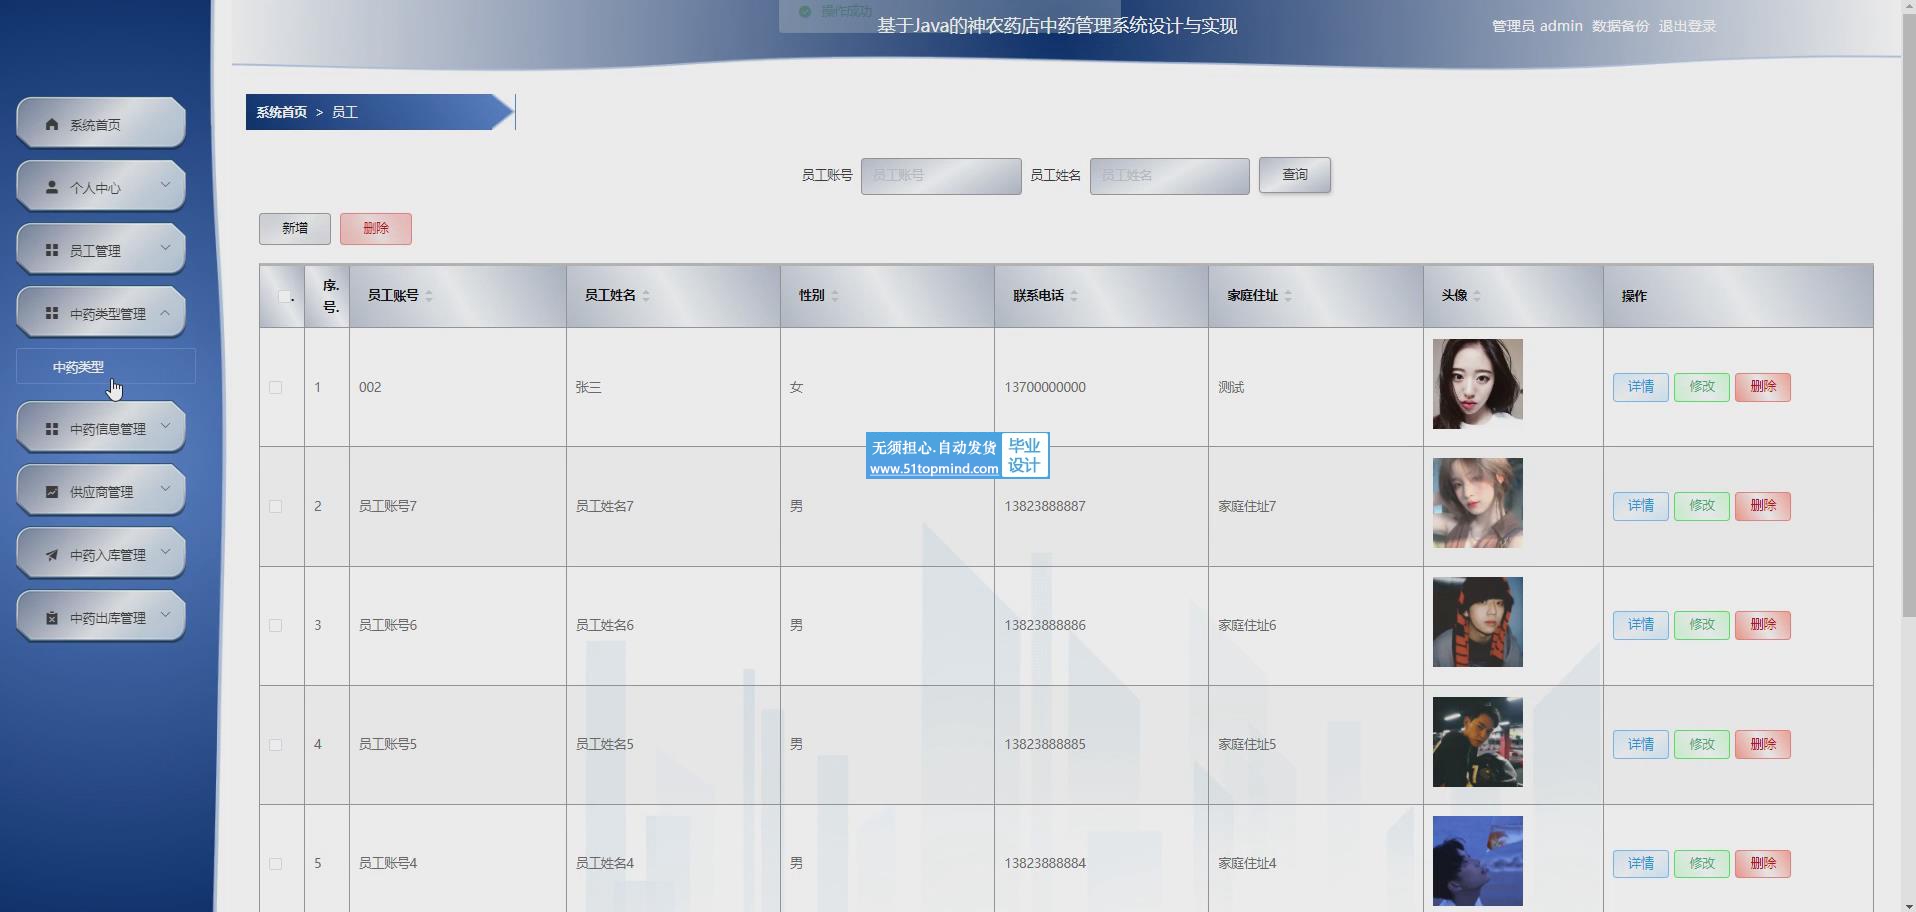Open 详情 for employee 张三
The image size is (1916, 912).
point(1641,387)
